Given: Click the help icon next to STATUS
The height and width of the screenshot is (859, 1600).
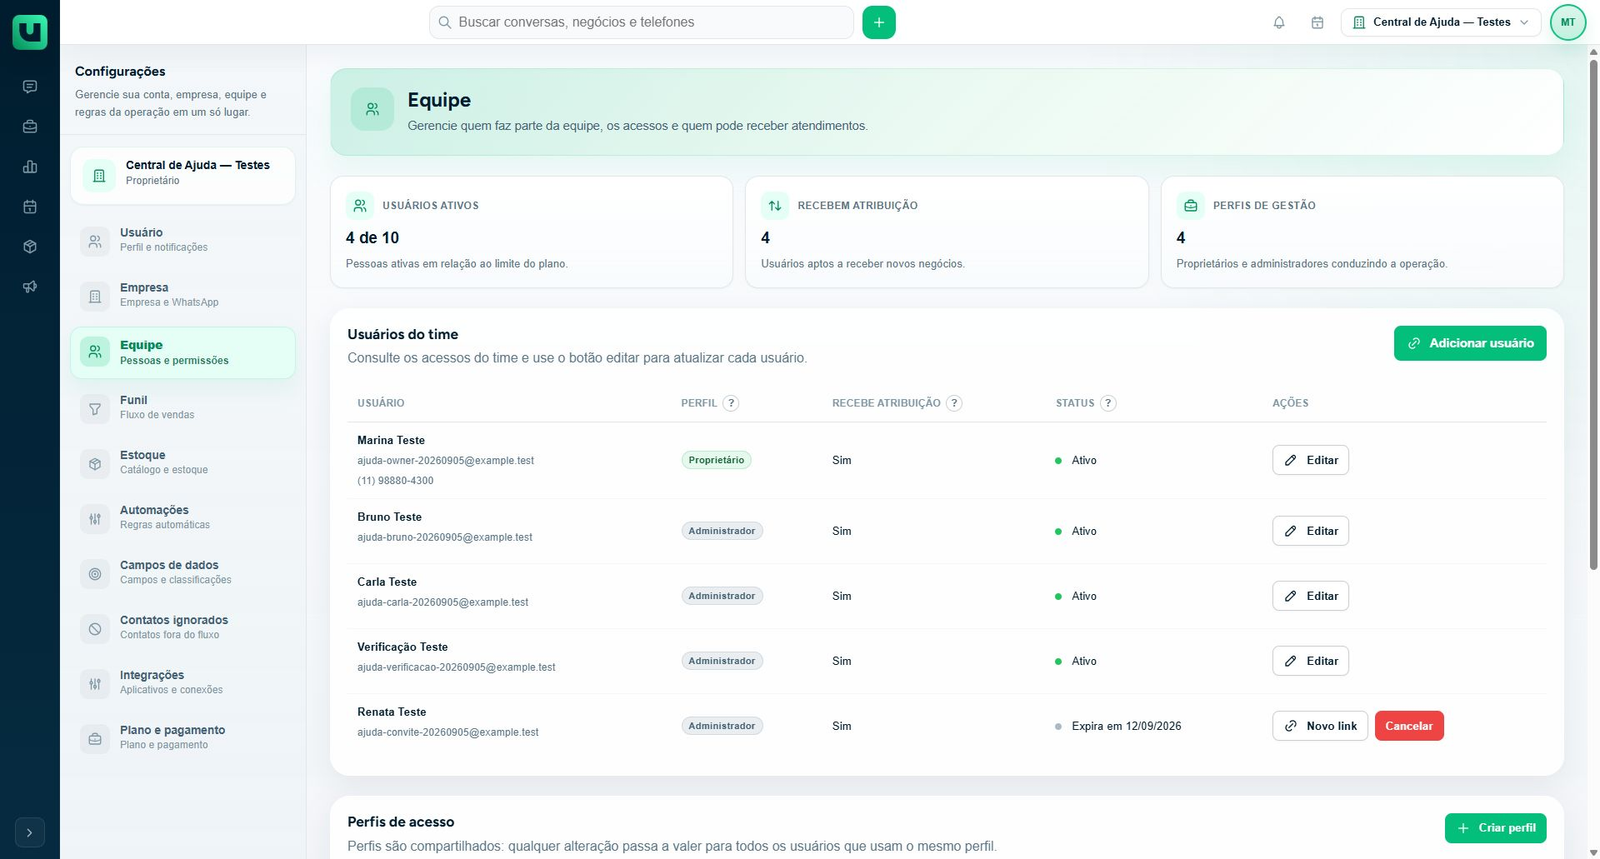Looking at the screenshot, I should coord(1108,403).
